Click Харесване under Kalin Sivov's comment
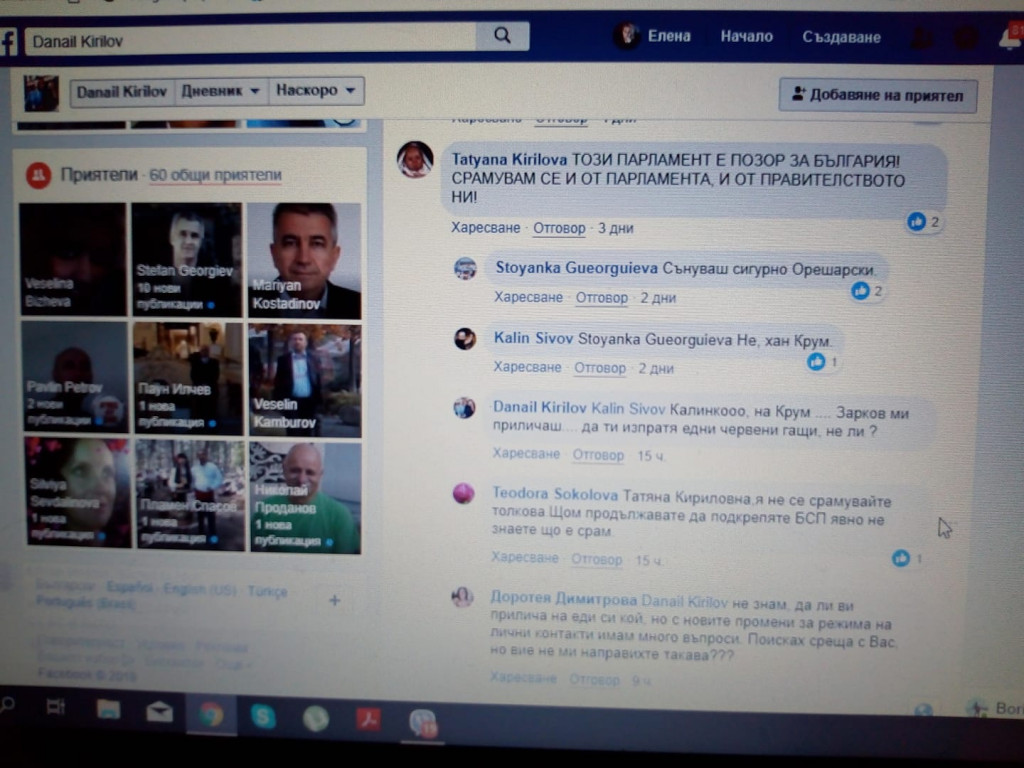This screenshot has height=768, width=1024. click(527, 367)
